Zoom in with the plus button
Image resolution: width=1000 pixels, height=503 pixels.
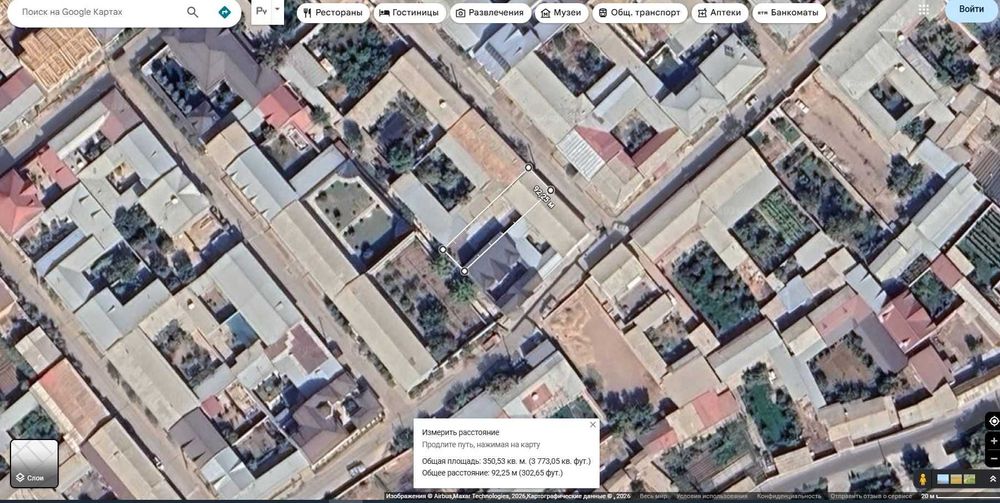pyautogui.click(x=993, y=441)
